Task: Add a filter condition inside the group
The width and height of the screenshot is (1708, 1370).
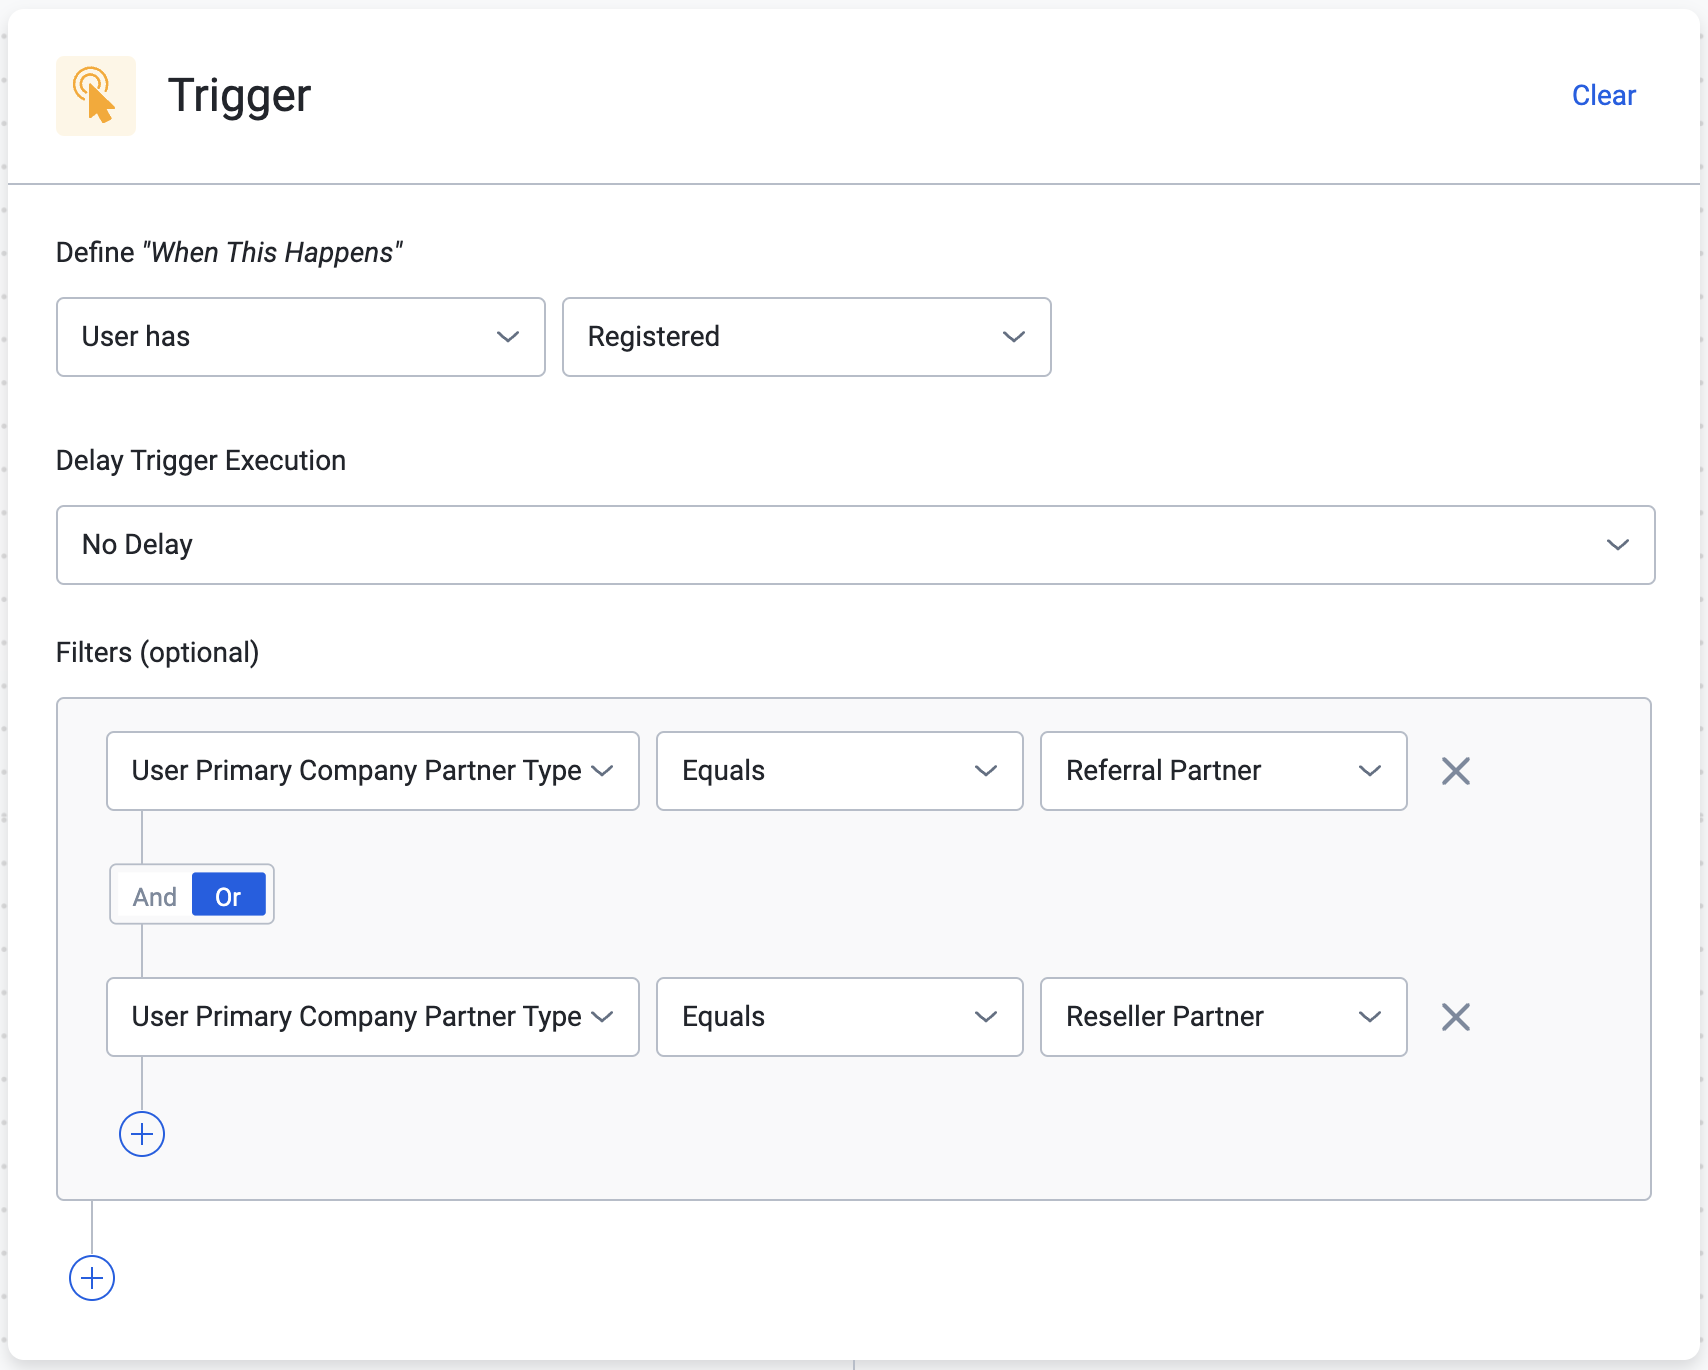Action: [x=142, y=1134]
